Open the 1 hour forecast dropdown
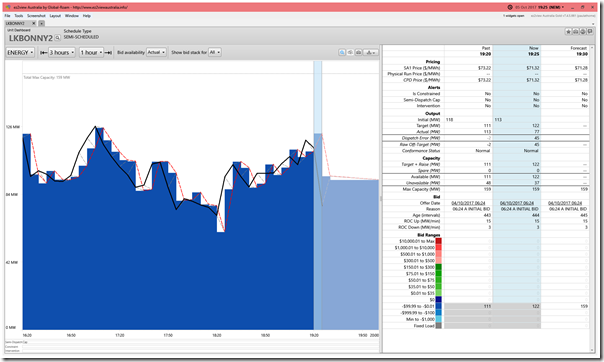Viewport: 604px width, 362px height. click(91, 52)
